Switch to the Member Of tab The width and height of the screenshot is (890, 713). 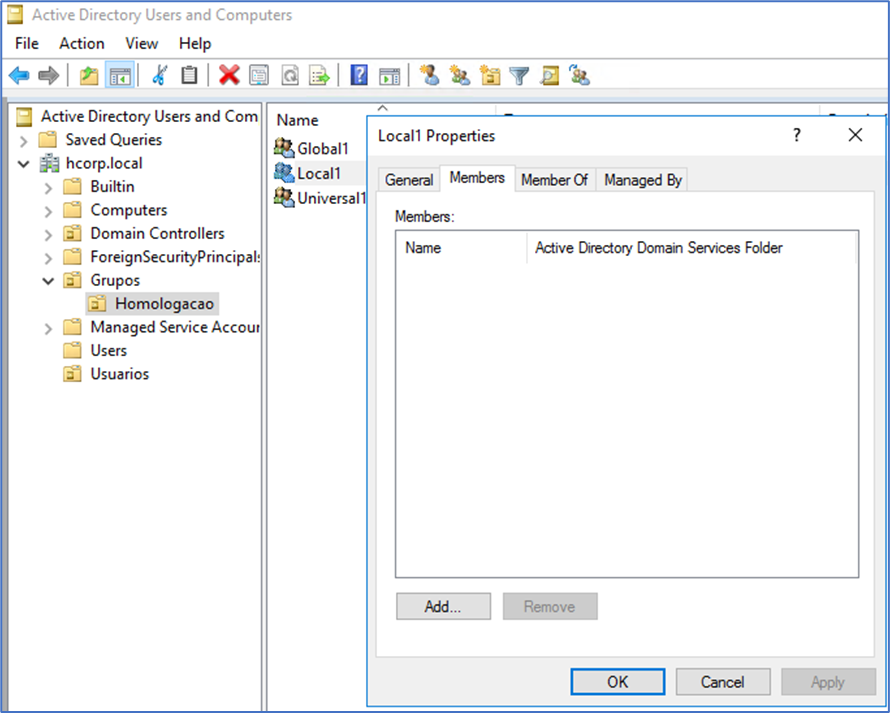[554, 180]
